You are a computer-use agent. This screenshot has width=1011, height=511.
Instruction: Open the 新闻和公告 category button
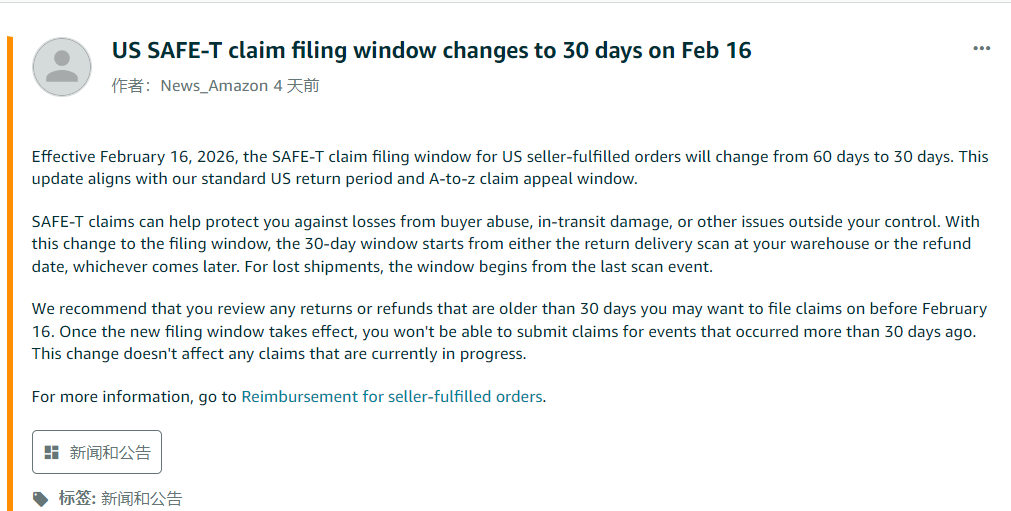(97, 453)
